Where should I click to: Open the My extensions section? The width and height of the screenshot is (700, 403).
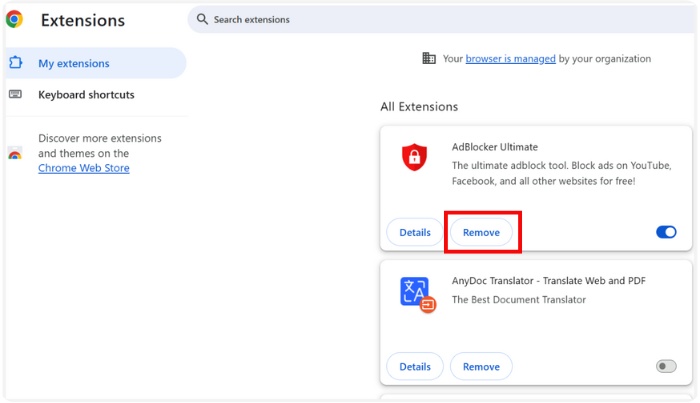(96, 63)
